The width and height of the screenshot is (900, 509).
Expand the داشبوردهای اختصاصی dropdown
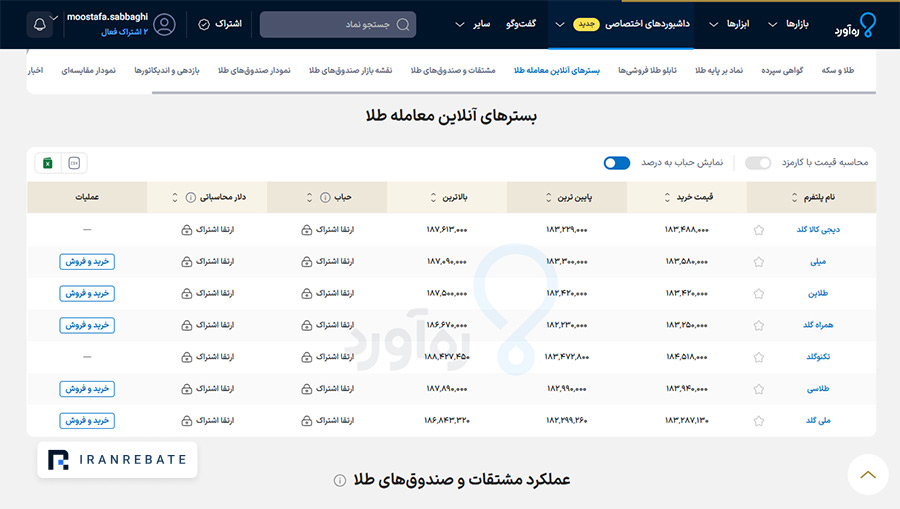[x=560, y=24]
